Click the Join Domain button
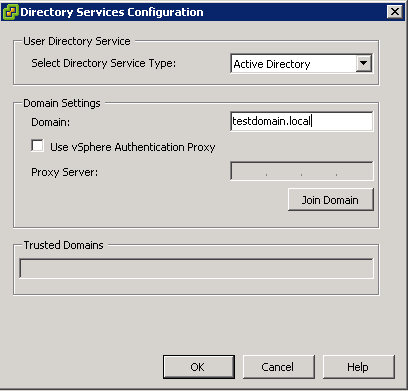408x391 pixels. (x=331, y=200)
